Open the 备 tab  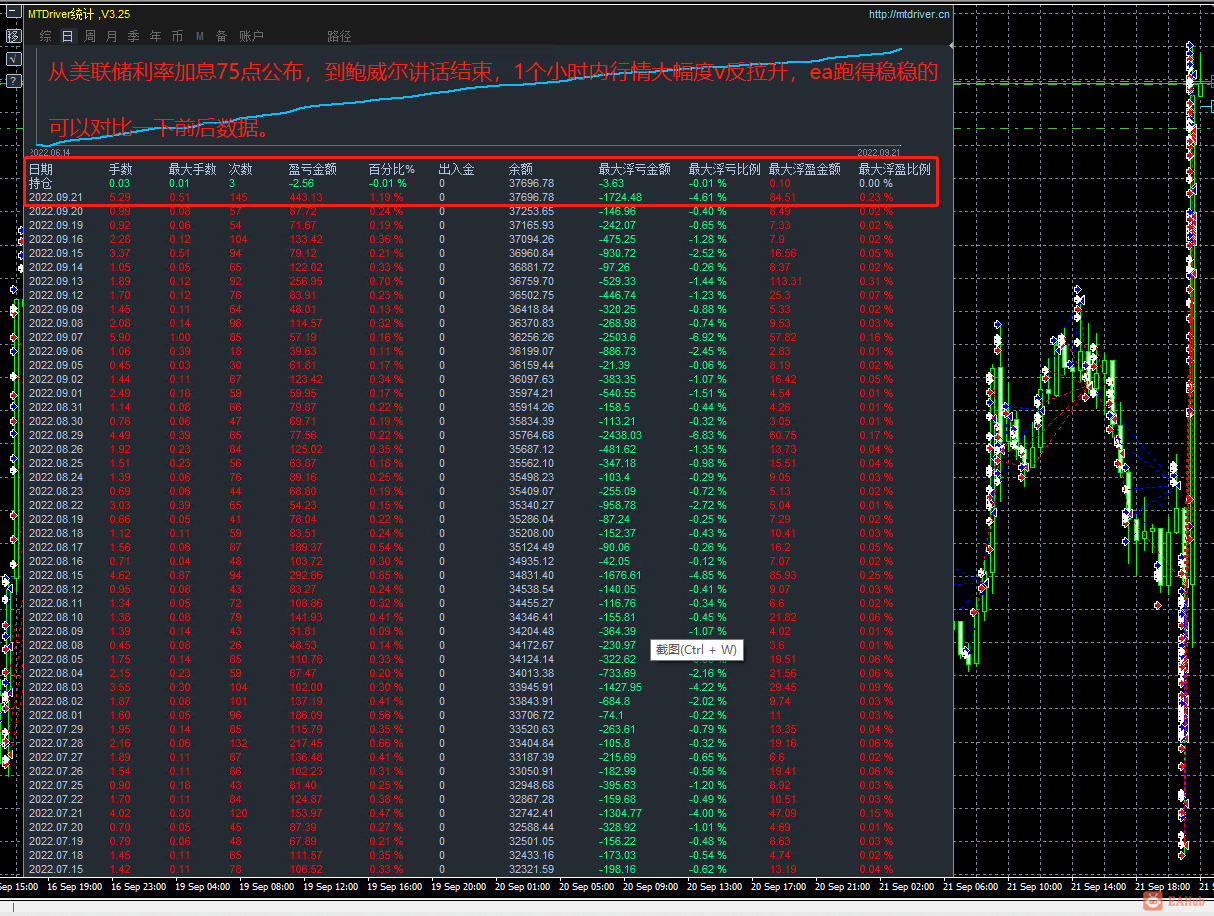click(221, 36)
